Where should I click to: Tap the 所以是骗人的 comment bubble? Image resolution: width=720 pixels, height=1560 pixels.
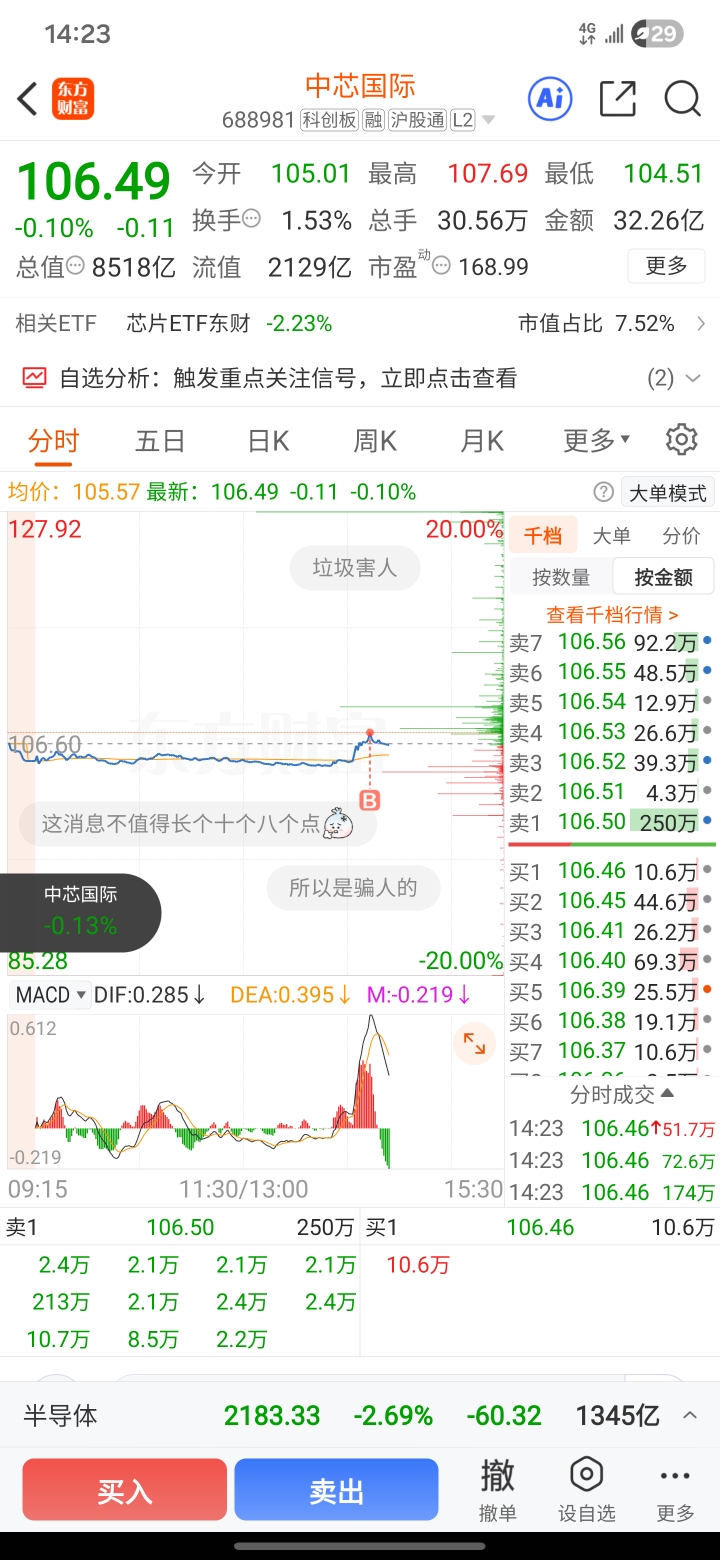click(353, 888)
